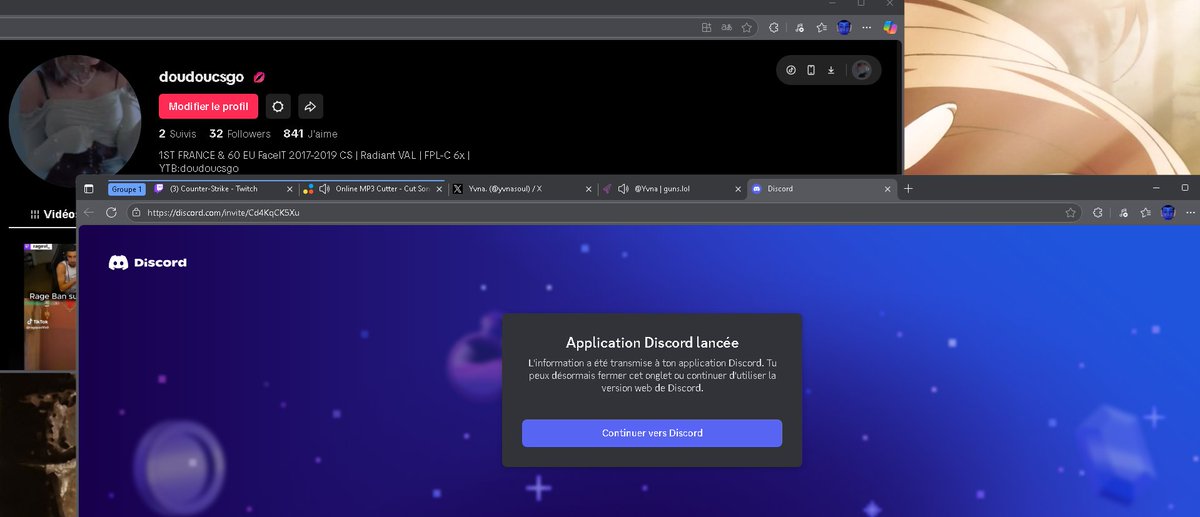Open extensions icon in Discord window
The width and height of the screenshot is (1200, 517).
tap(1097, 212)
